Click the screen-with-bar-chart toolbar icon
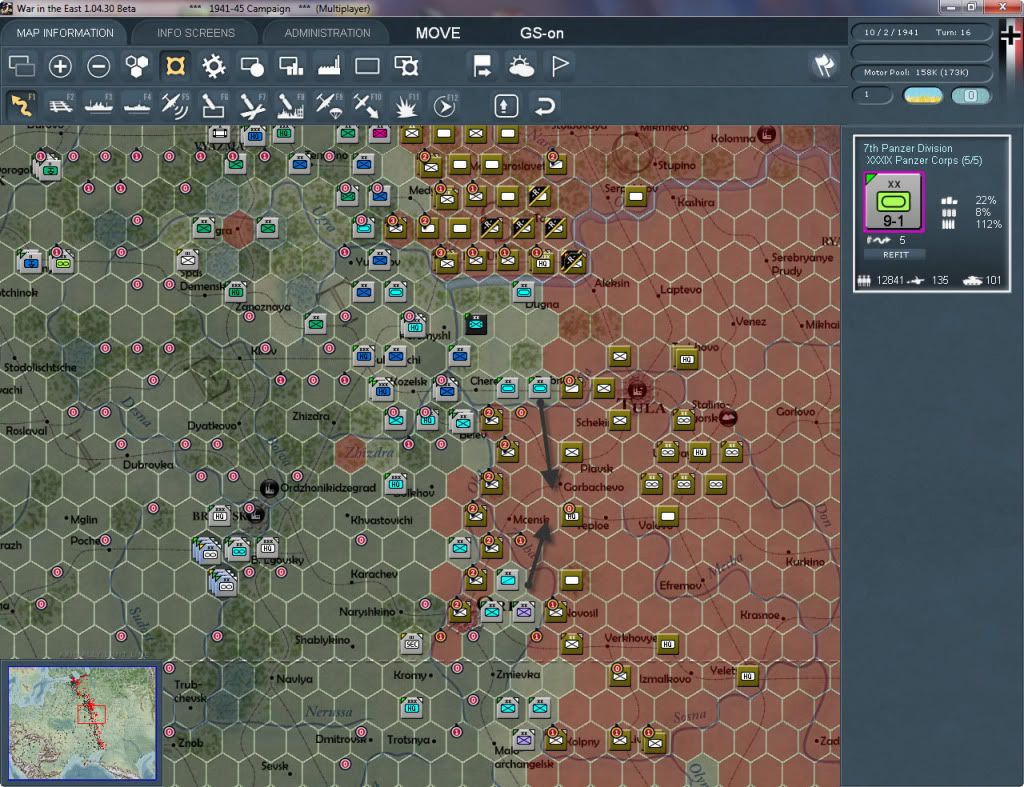Image resolution: width=1024 pixels, height=787 pixels. point(291,66)
